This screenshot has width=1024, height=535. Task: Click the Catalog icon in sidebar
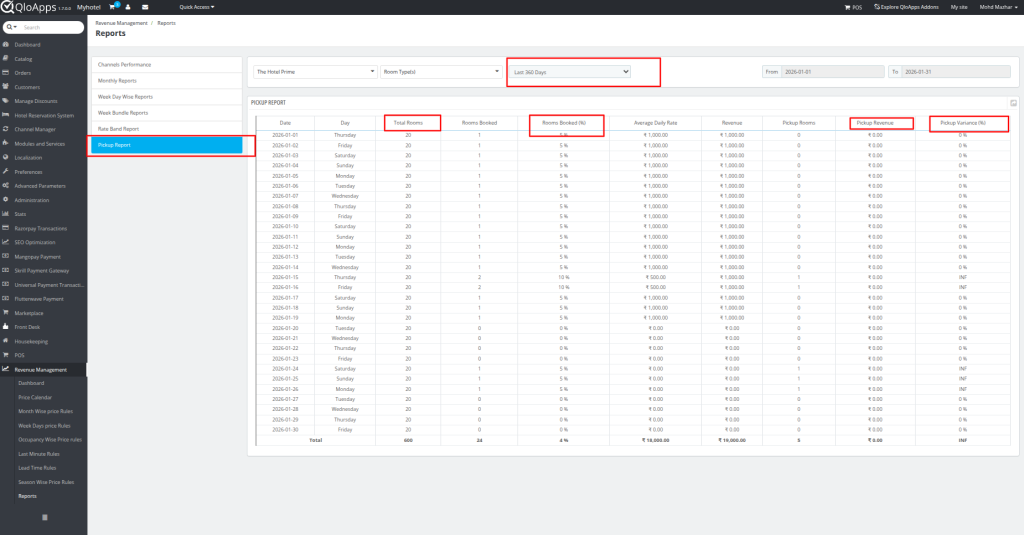coord(6,59)
